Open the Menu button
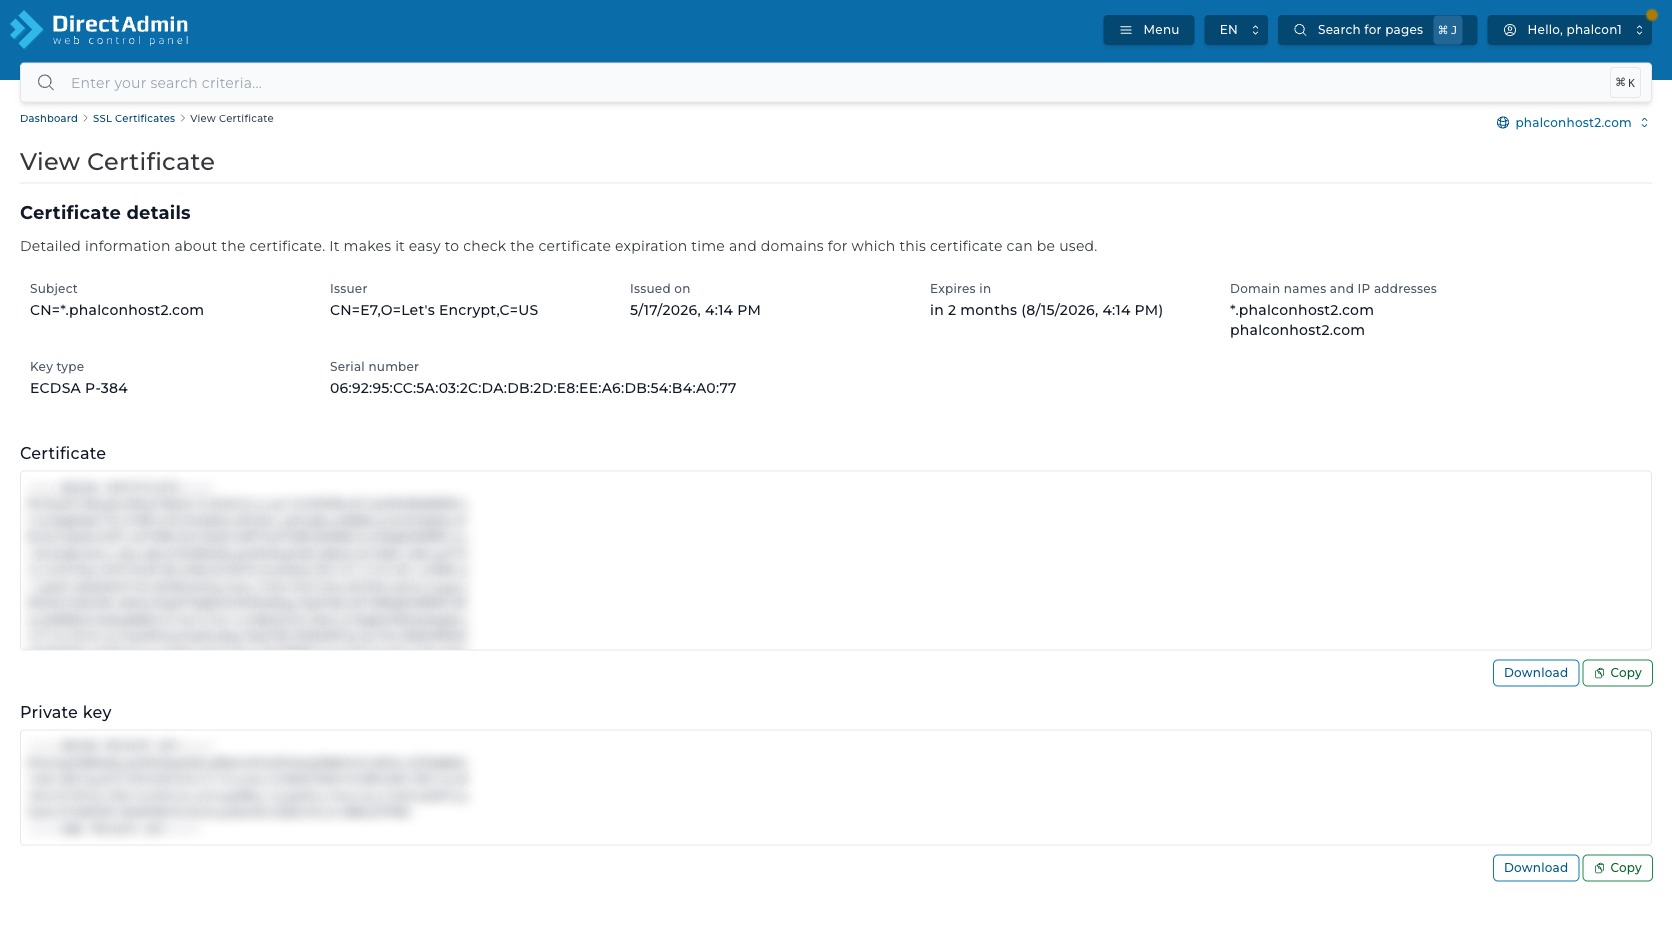Screen dimensions: 1672x941 pos(1148,30)
